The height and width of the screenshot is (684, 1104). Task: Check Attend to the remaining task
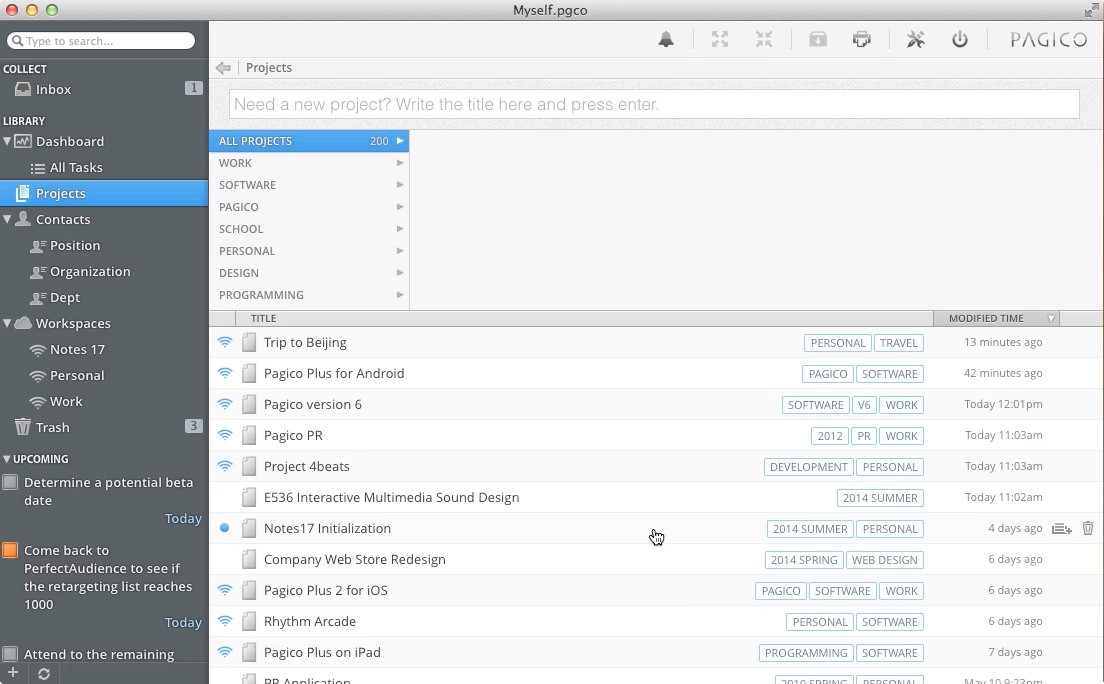[10, 654]
